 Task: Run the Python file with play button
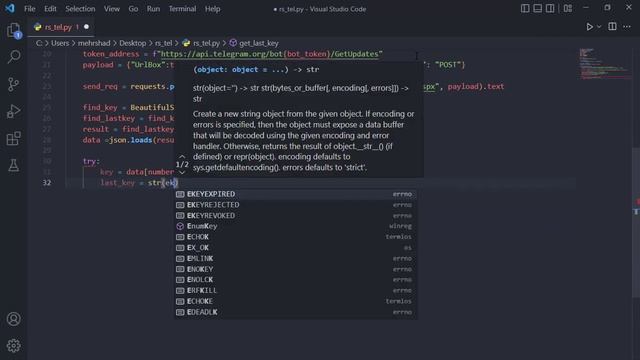[x=589, y=27]
